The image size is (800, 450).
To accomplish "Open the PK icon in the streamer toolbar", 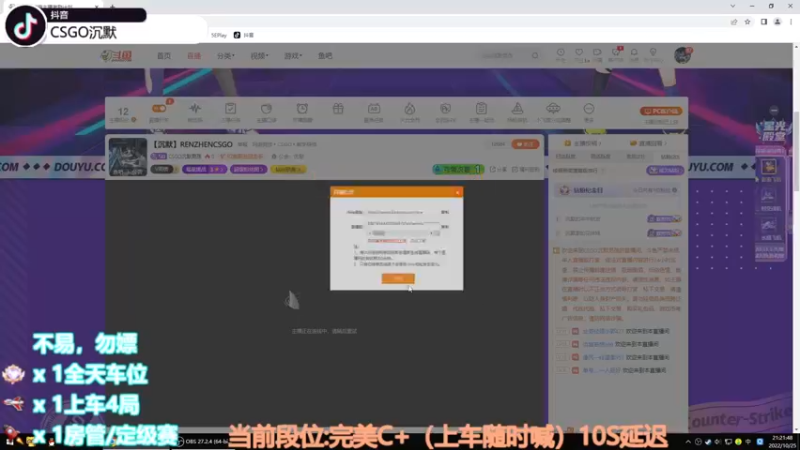I will 445,108.
